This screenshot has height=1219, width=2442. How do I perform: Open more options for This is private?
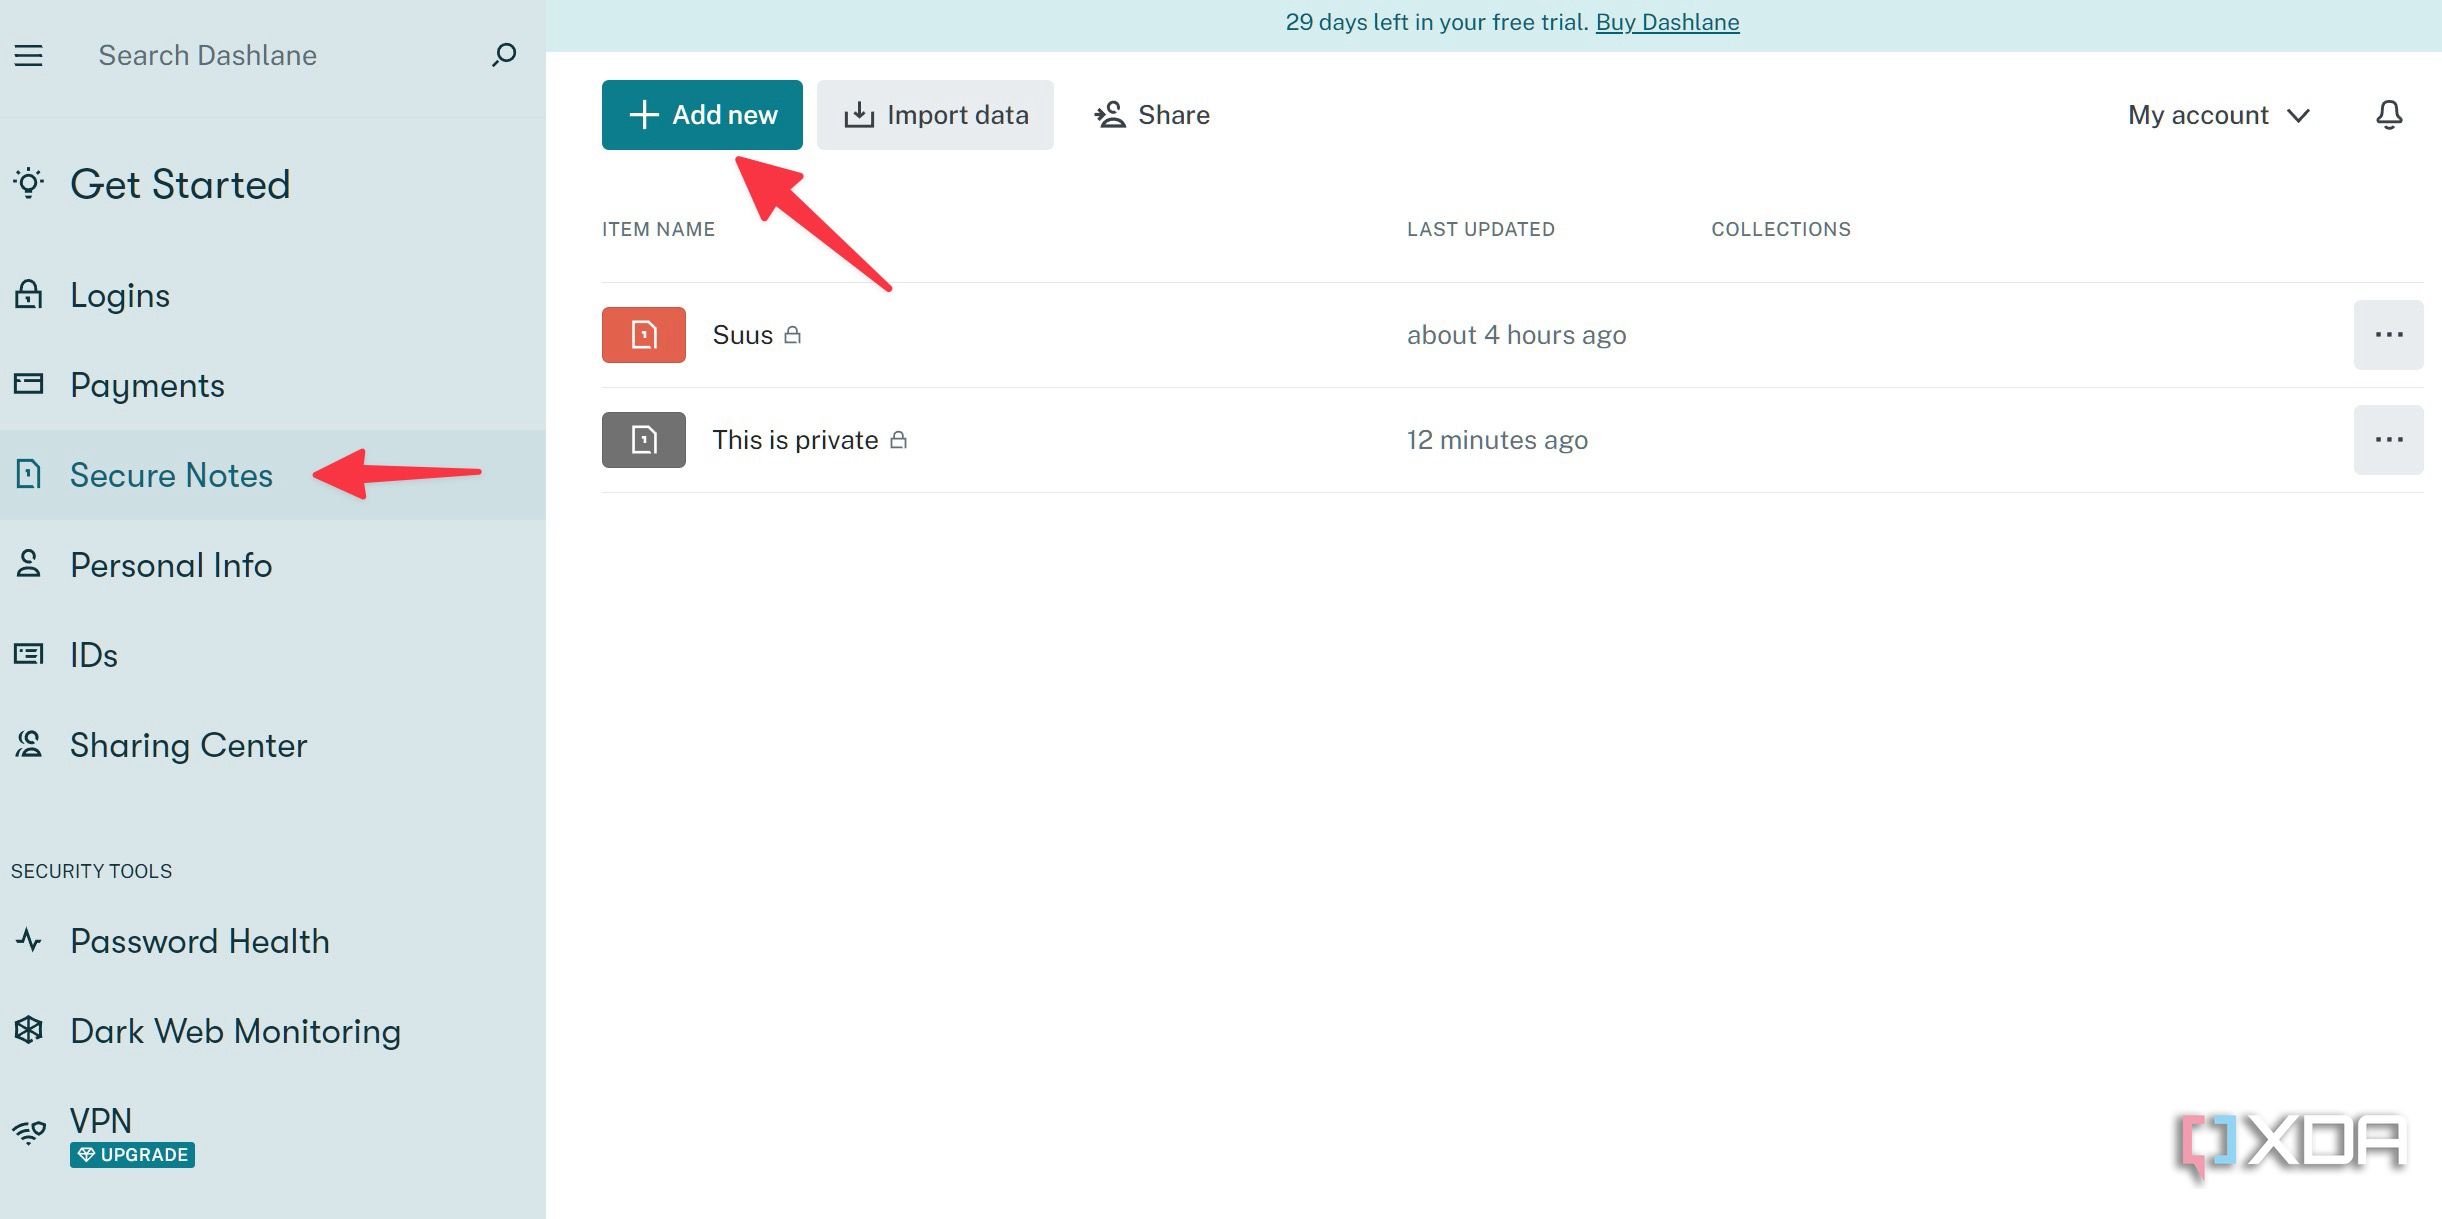tap(2387, 440)
